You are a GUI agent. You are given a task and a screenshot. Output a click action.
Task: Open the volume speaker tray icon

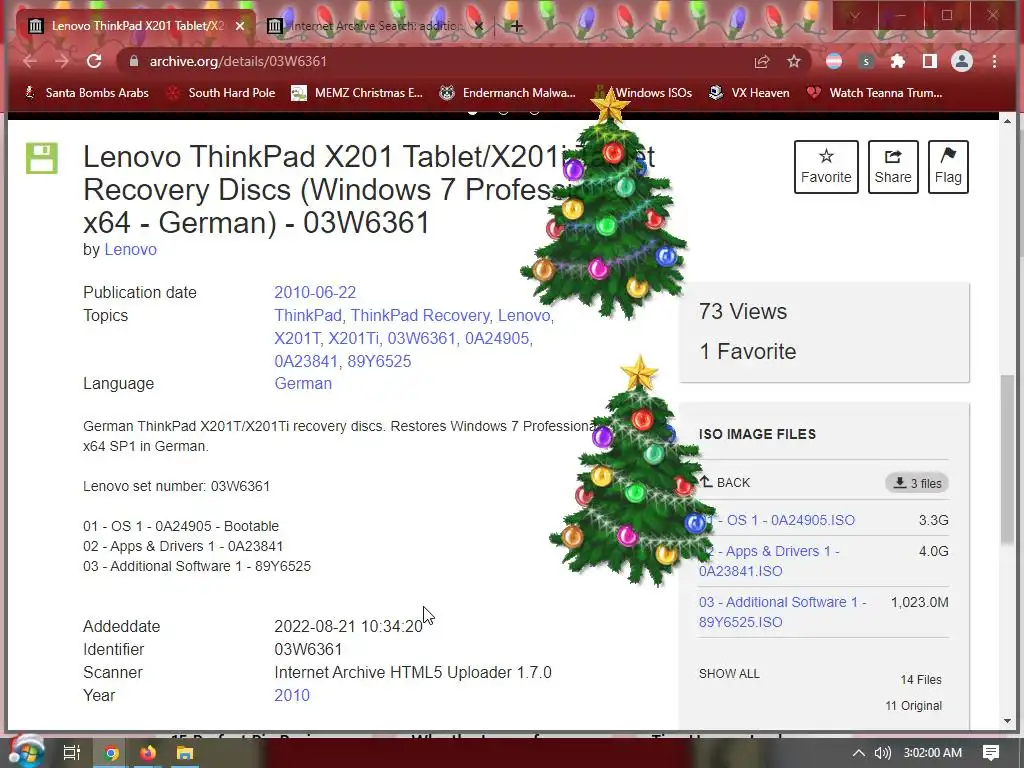[882, 753]
